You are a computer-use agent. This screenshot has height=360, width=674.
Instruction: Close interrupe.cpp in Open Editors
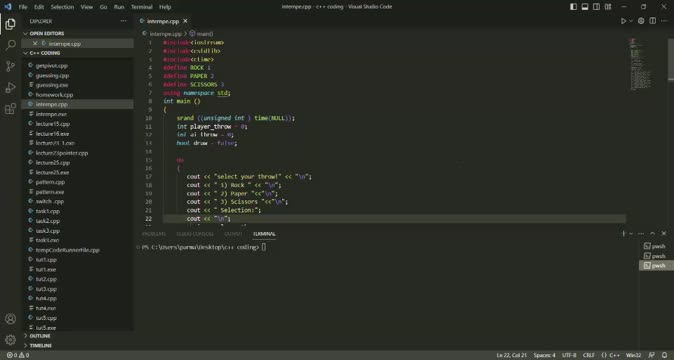(x=35, y=43)
